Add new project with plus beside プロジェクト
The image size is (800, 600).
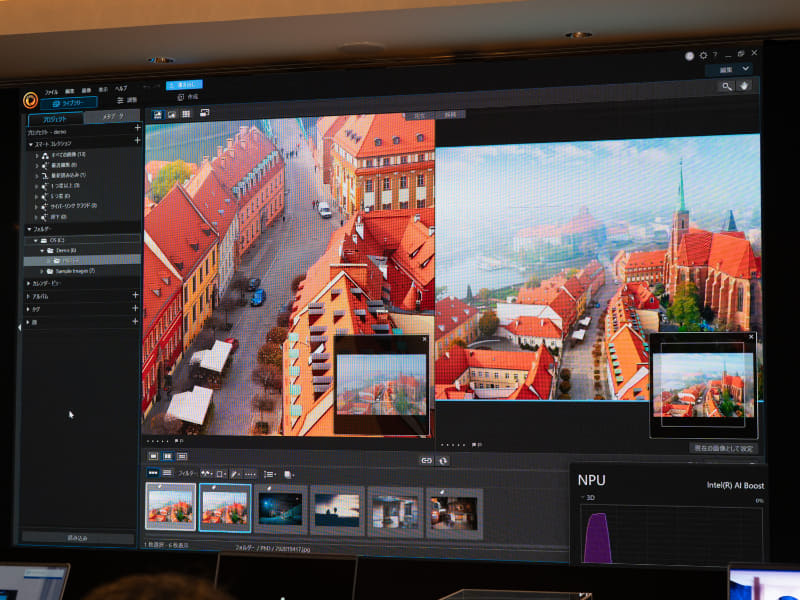[137, 128]
